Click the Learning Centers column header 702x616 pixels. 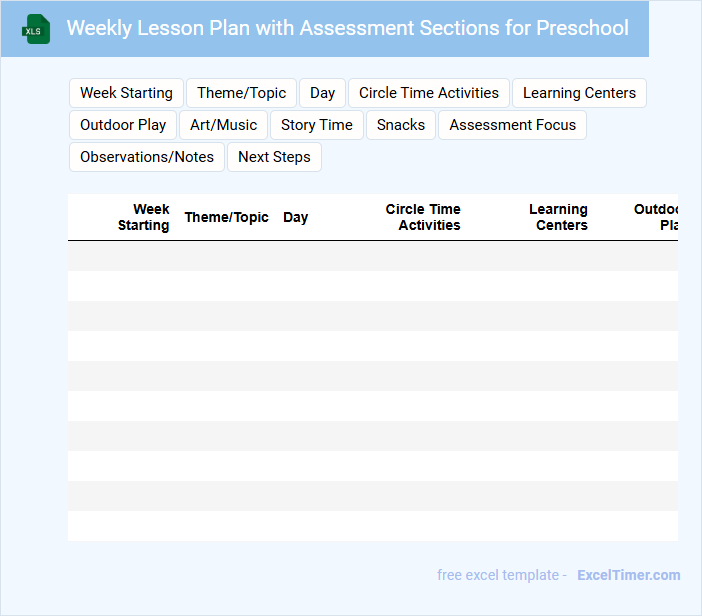pos(558,217)
